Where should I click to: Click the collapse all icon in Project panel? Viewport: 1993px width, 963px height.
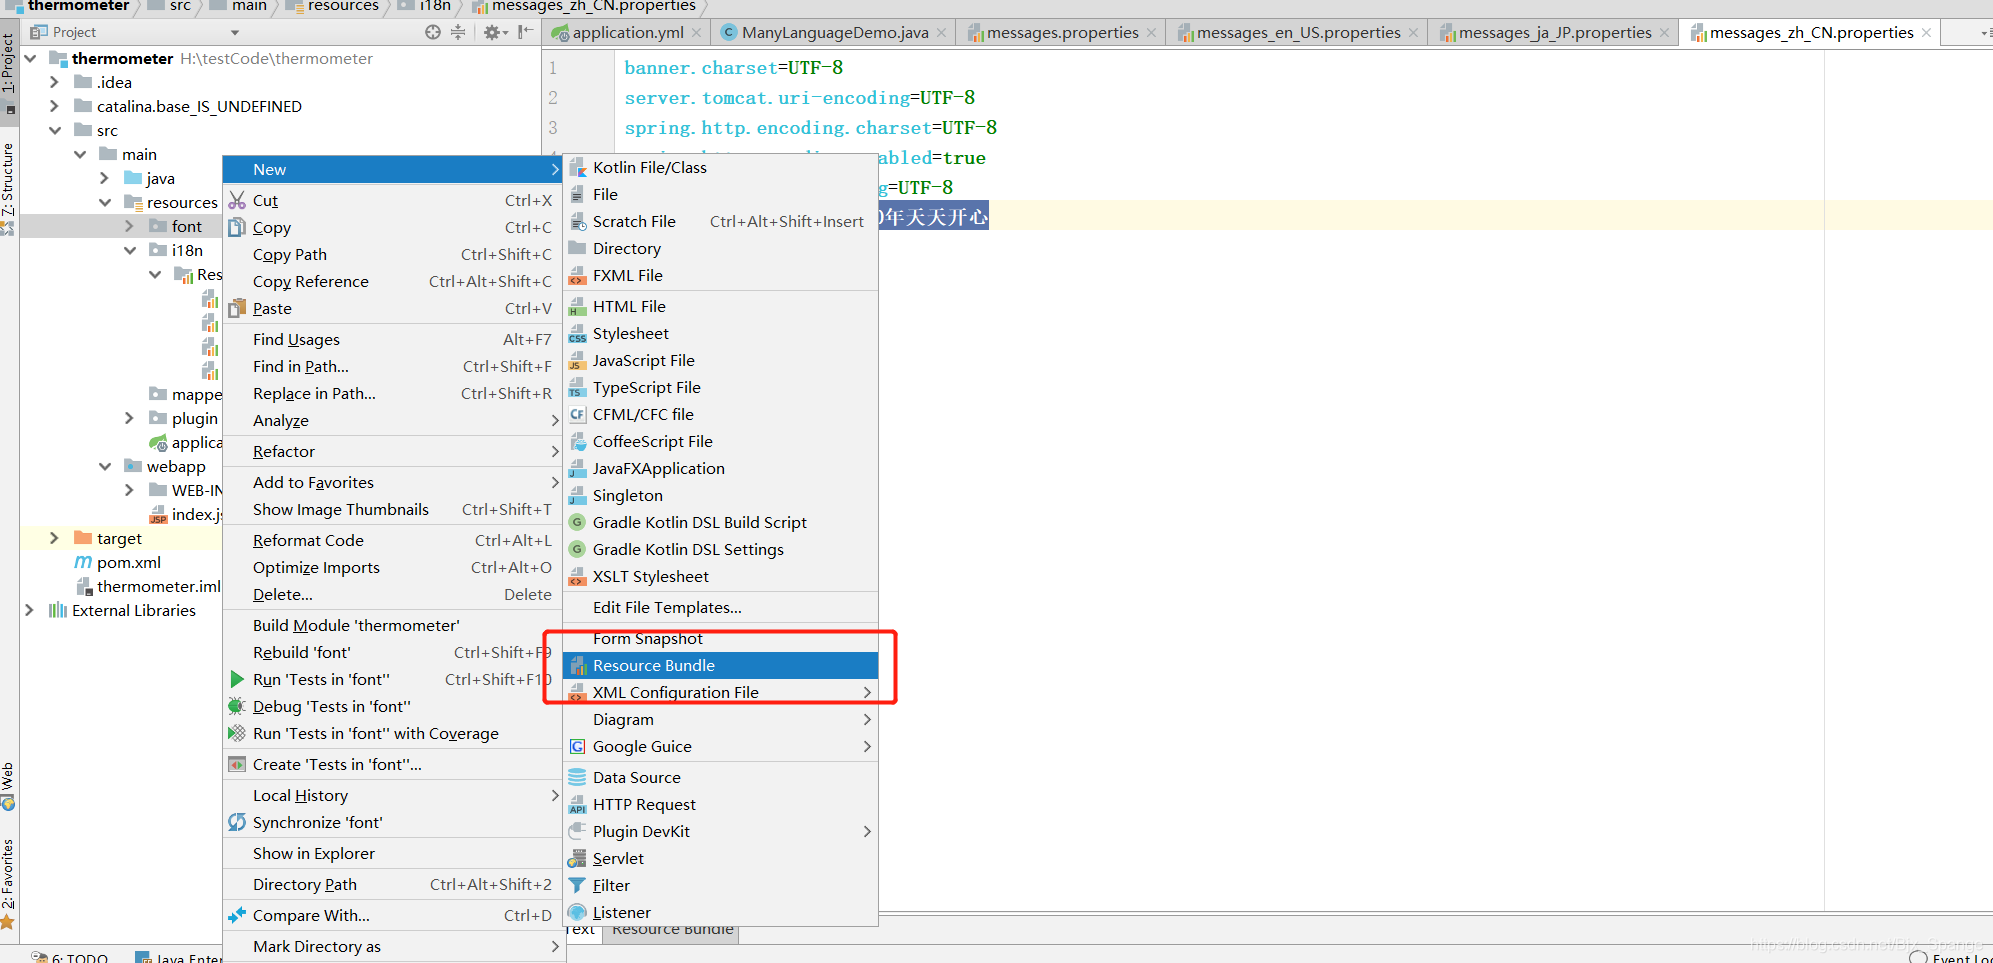tap(458, 32)
